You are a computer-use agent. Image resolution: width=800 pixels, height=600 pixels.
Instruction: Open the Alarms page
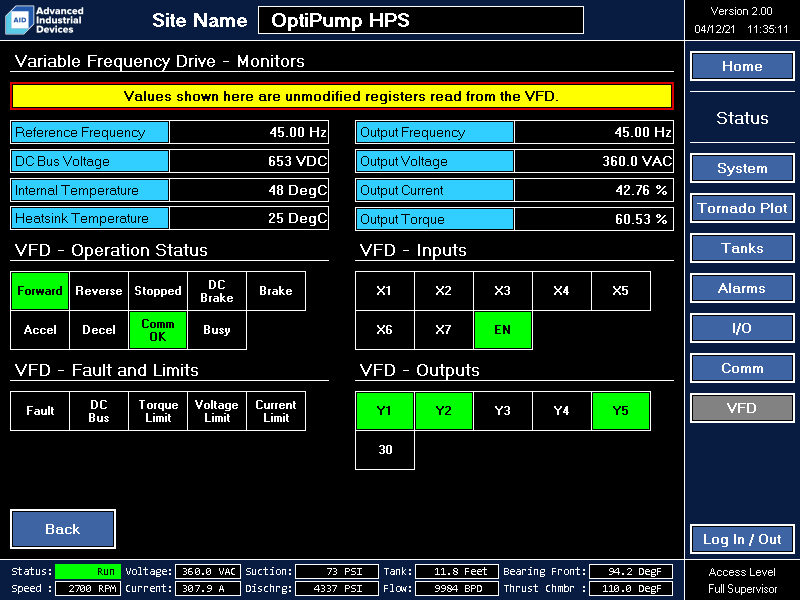point(742,288)
